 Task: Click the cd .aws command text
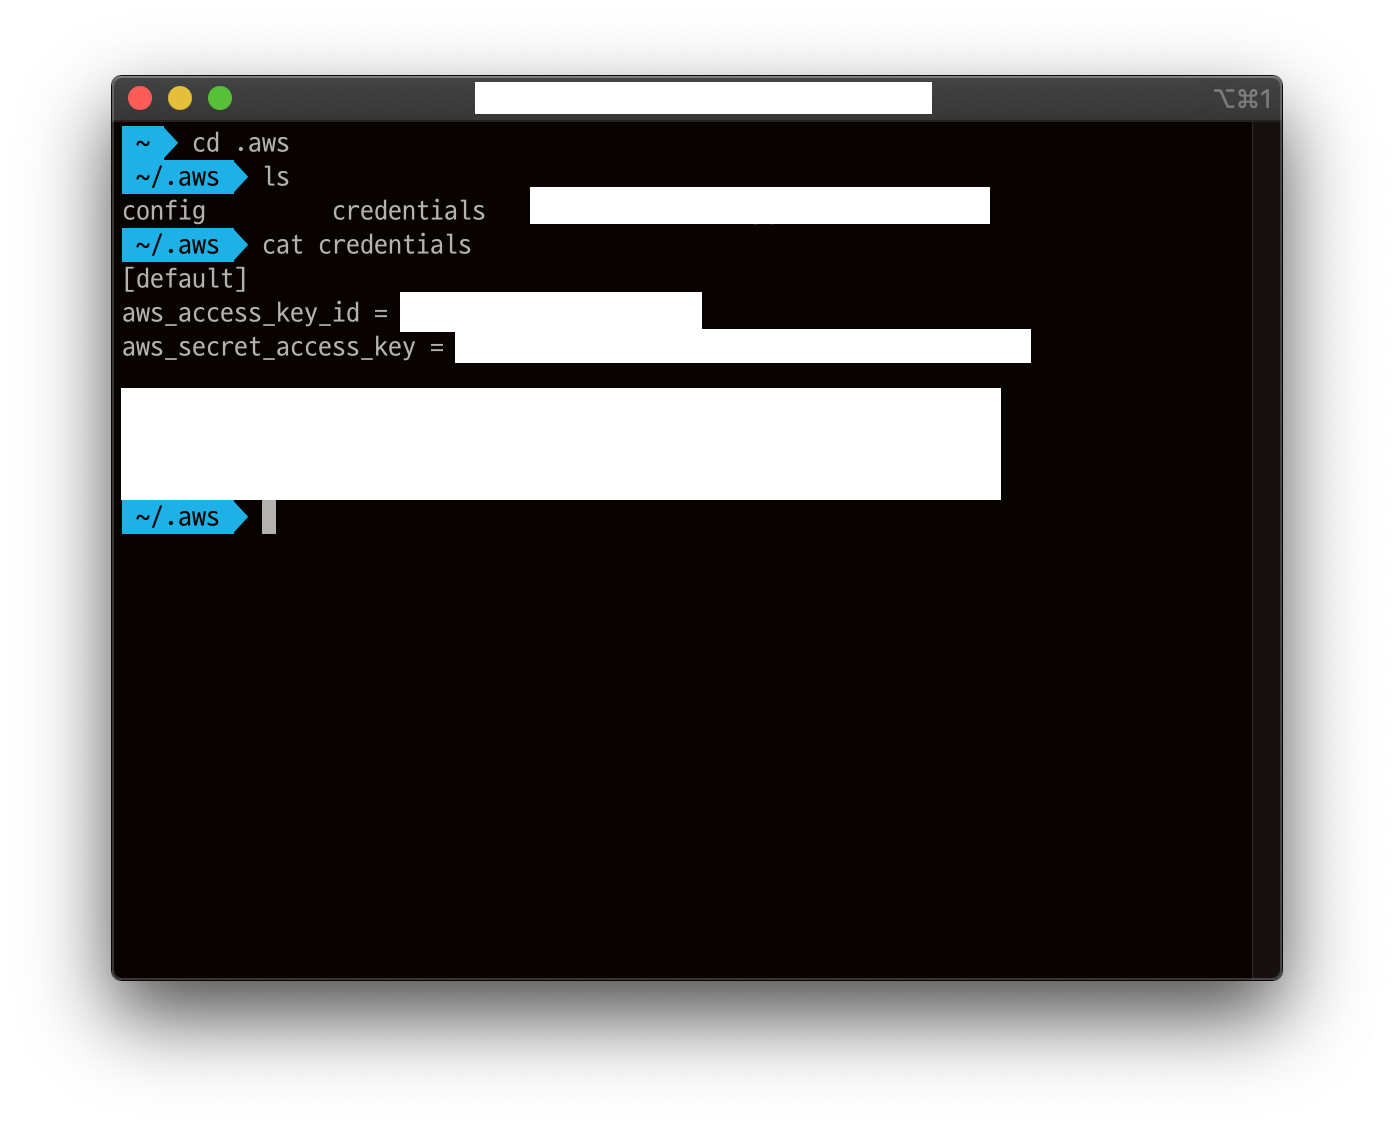[x=238, y=142]
